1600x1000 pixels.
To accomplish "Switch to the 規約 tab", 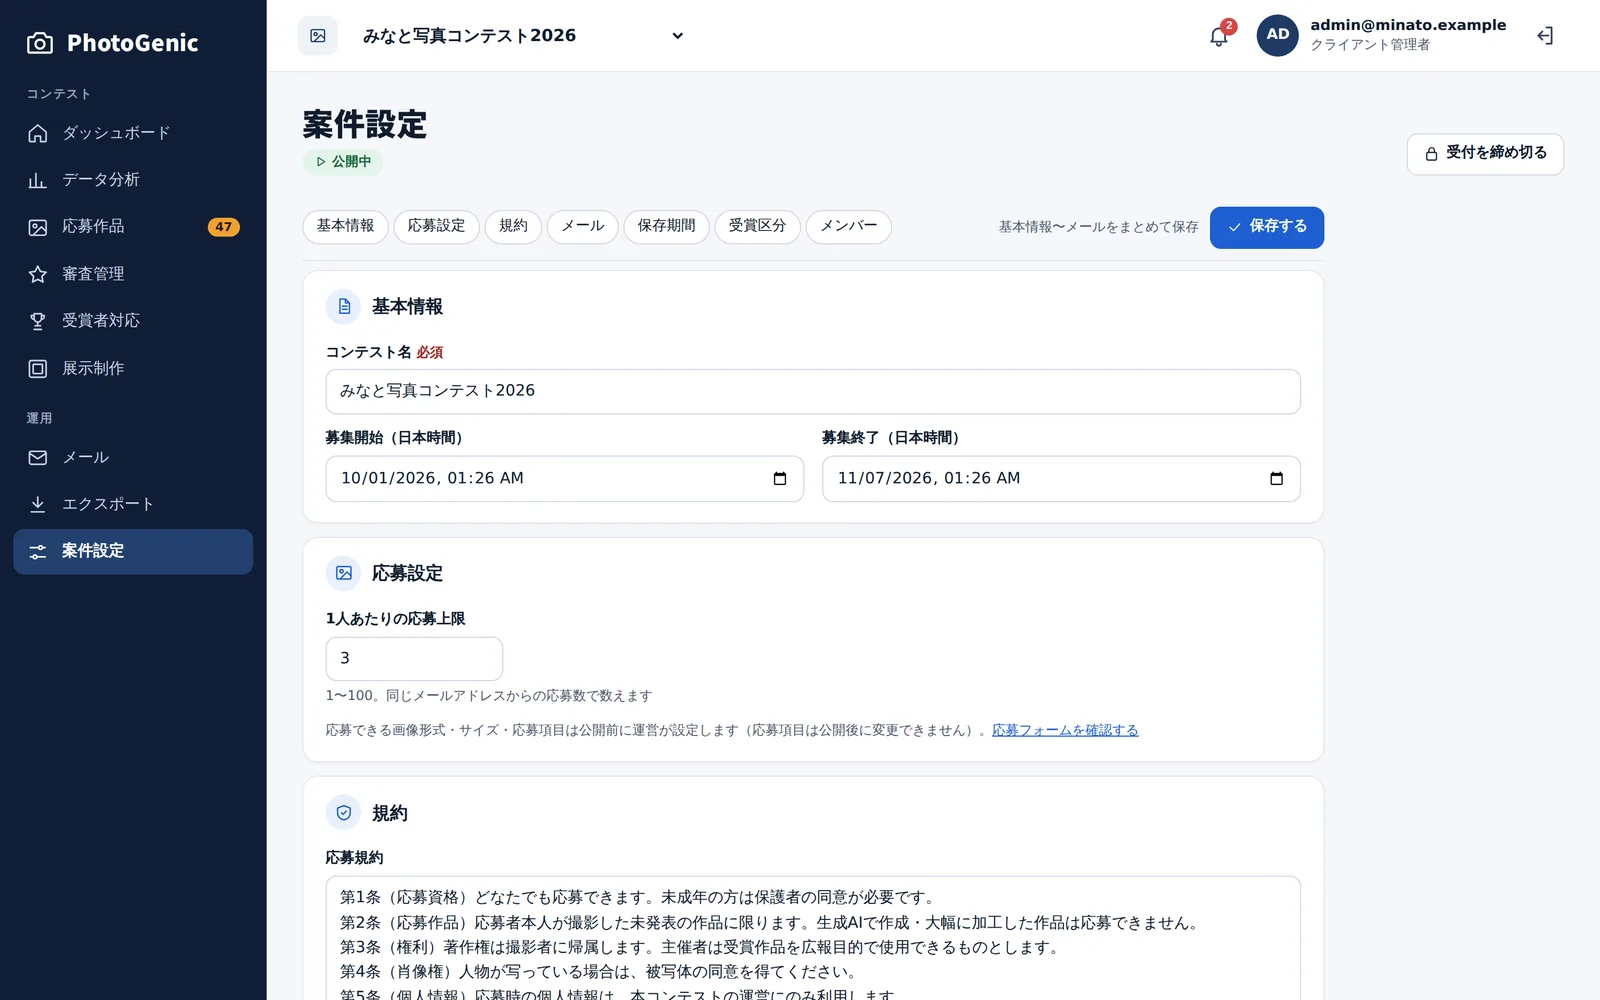I will point(513,226).
